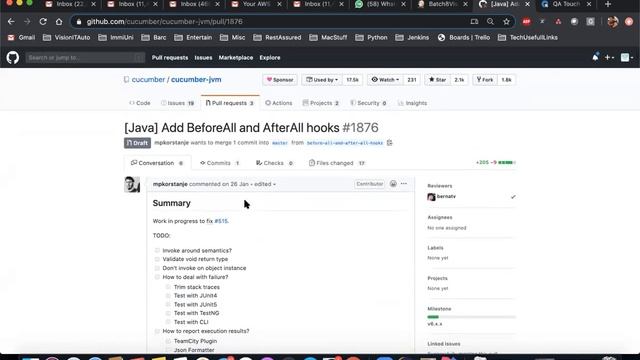Tick the 'Trim stack traces' checkbox
The image size is (640, 360).
[168, 287]
